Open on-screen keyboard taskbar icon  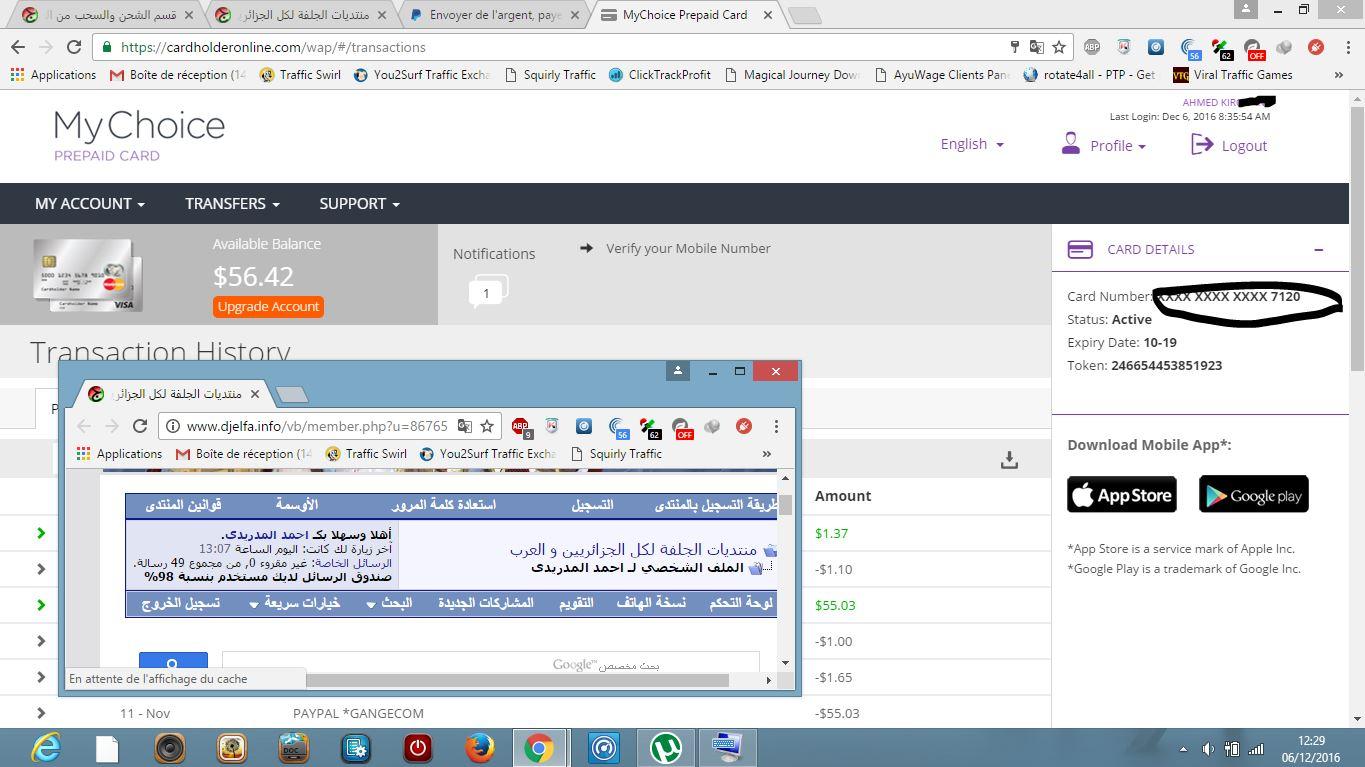click(727, 748)
